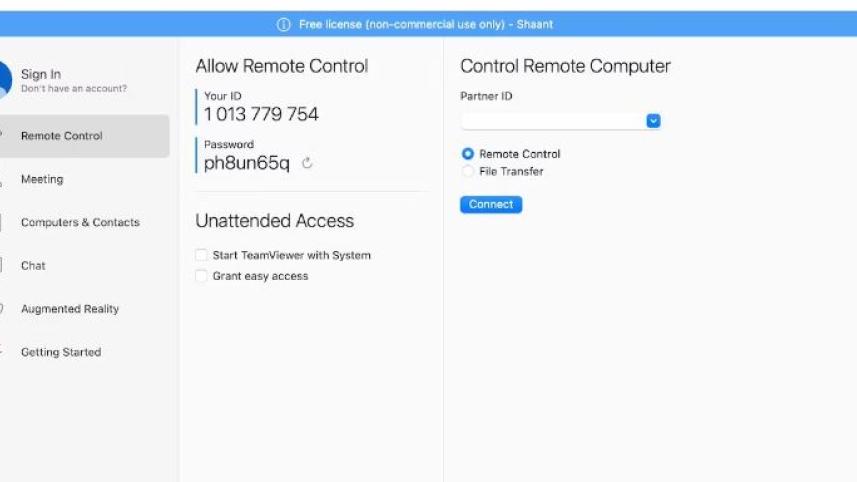Select the Remote Control radio button
The image size is (857, 482).
point(468,154)
